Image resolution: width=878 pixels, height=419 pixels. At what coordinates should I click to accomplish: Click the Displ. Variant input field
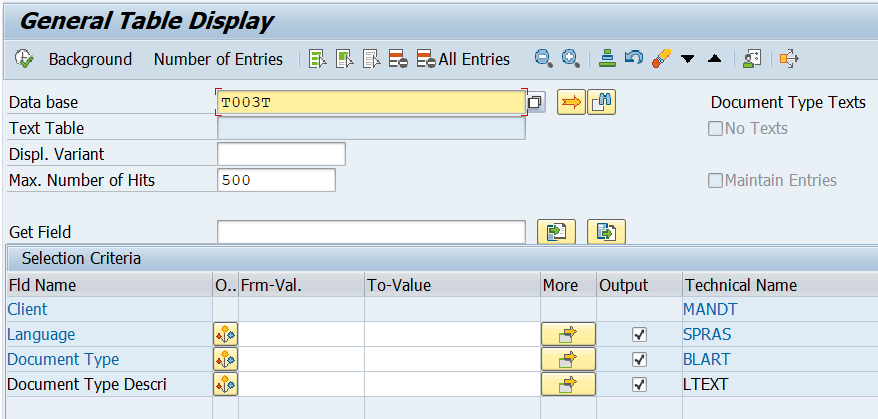(x=281, y=154)
